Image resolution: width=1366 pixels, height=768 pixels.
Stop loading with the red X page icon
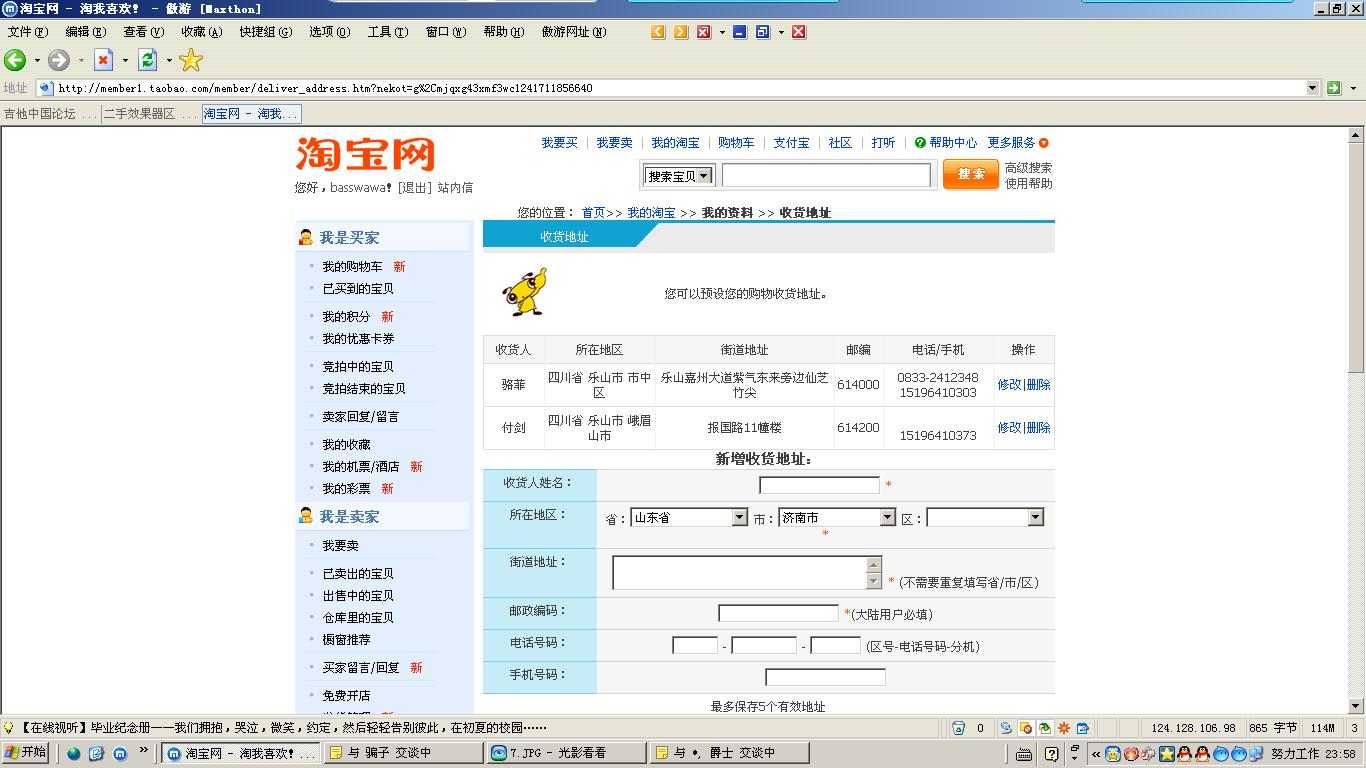[x=104, y=61]
